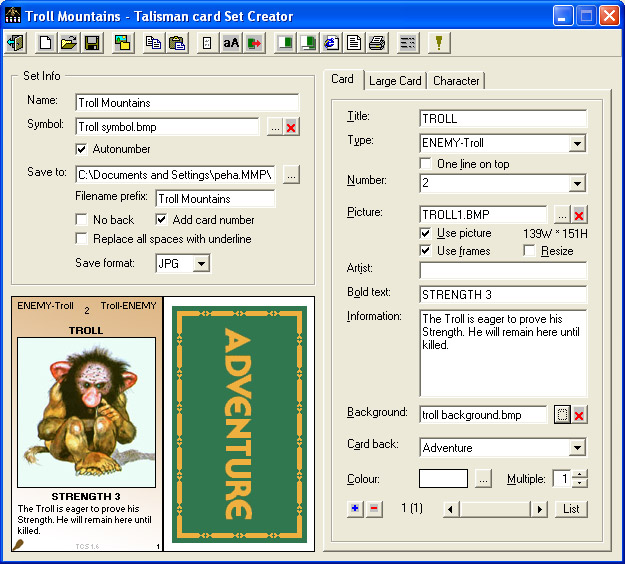Check the One line on top option
Viewport: 625px width, 564px height.
point(425,163)
